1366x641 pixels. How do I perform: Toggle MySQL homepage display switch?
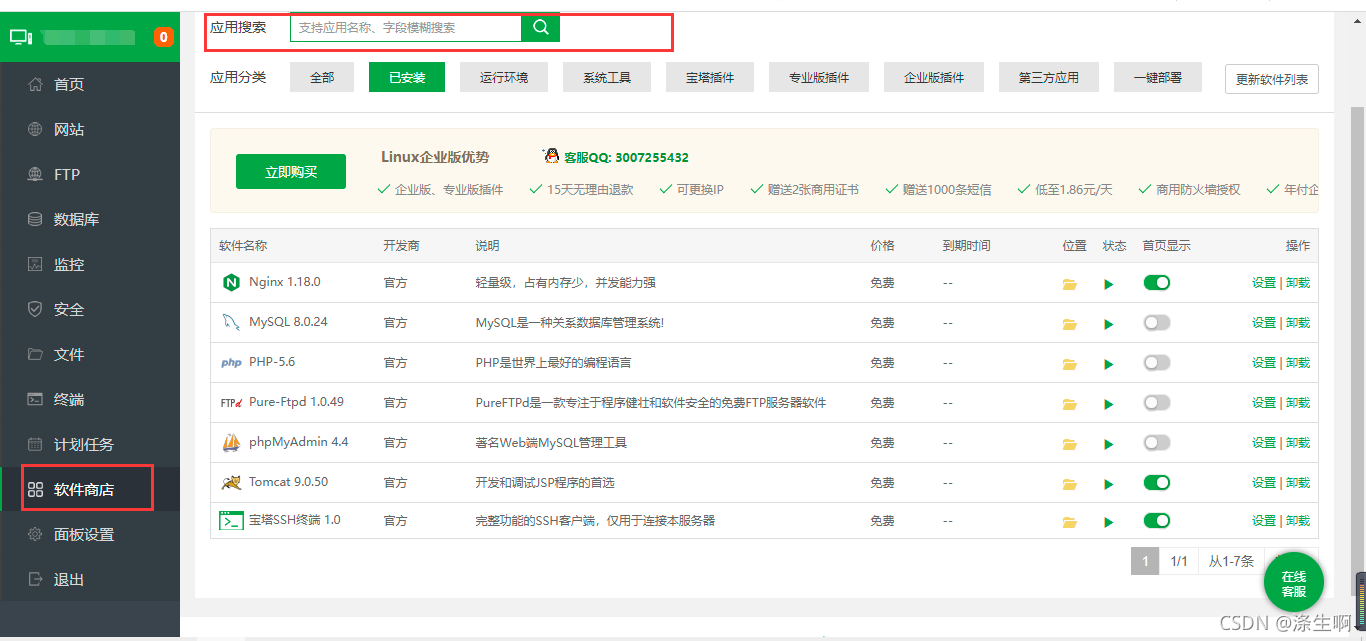[x=1157, y=323]
